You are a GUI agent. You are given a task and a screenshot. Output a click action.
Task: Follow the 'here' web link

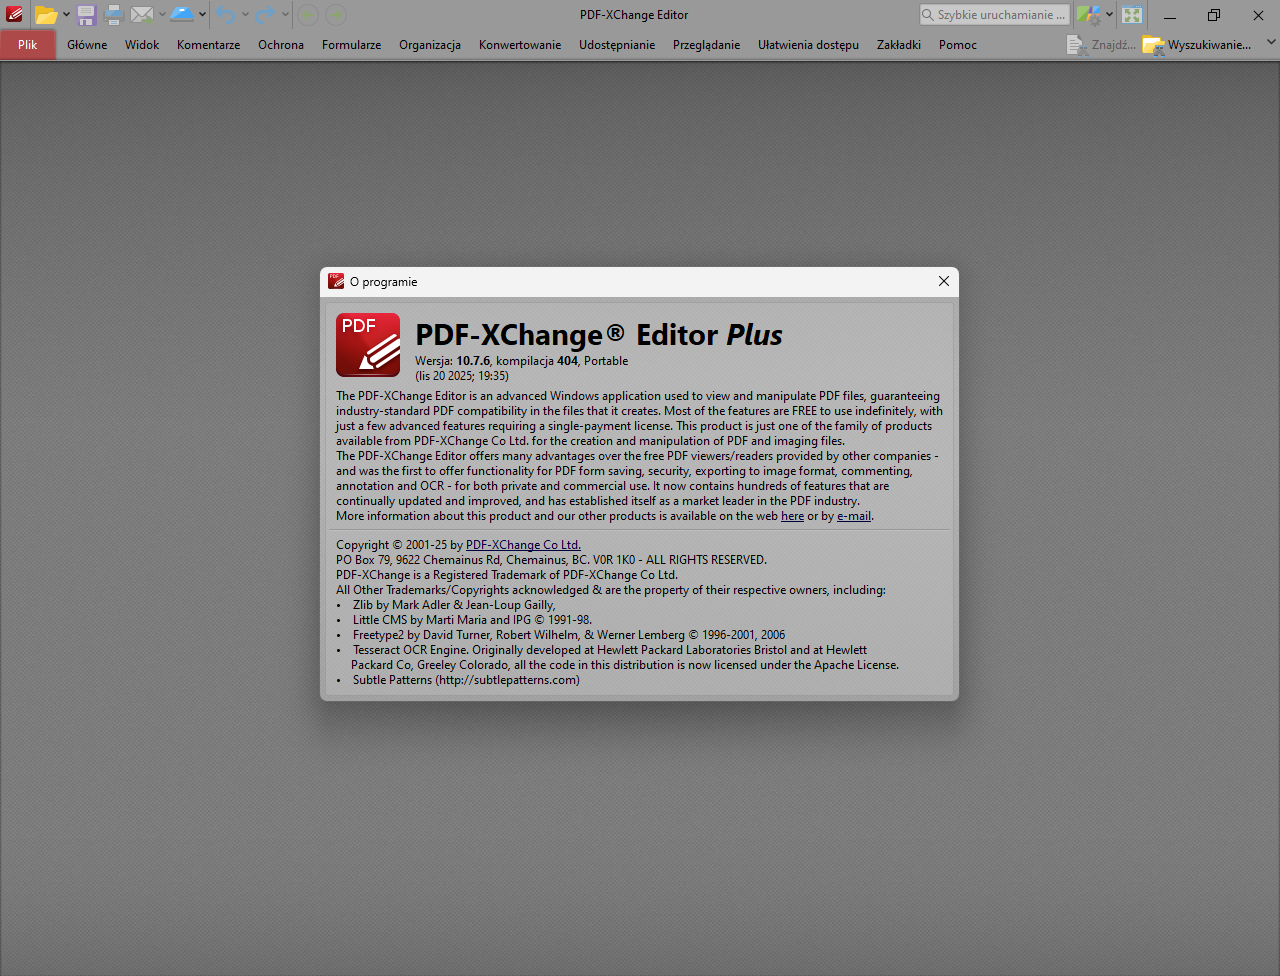(x=792, y=516)
